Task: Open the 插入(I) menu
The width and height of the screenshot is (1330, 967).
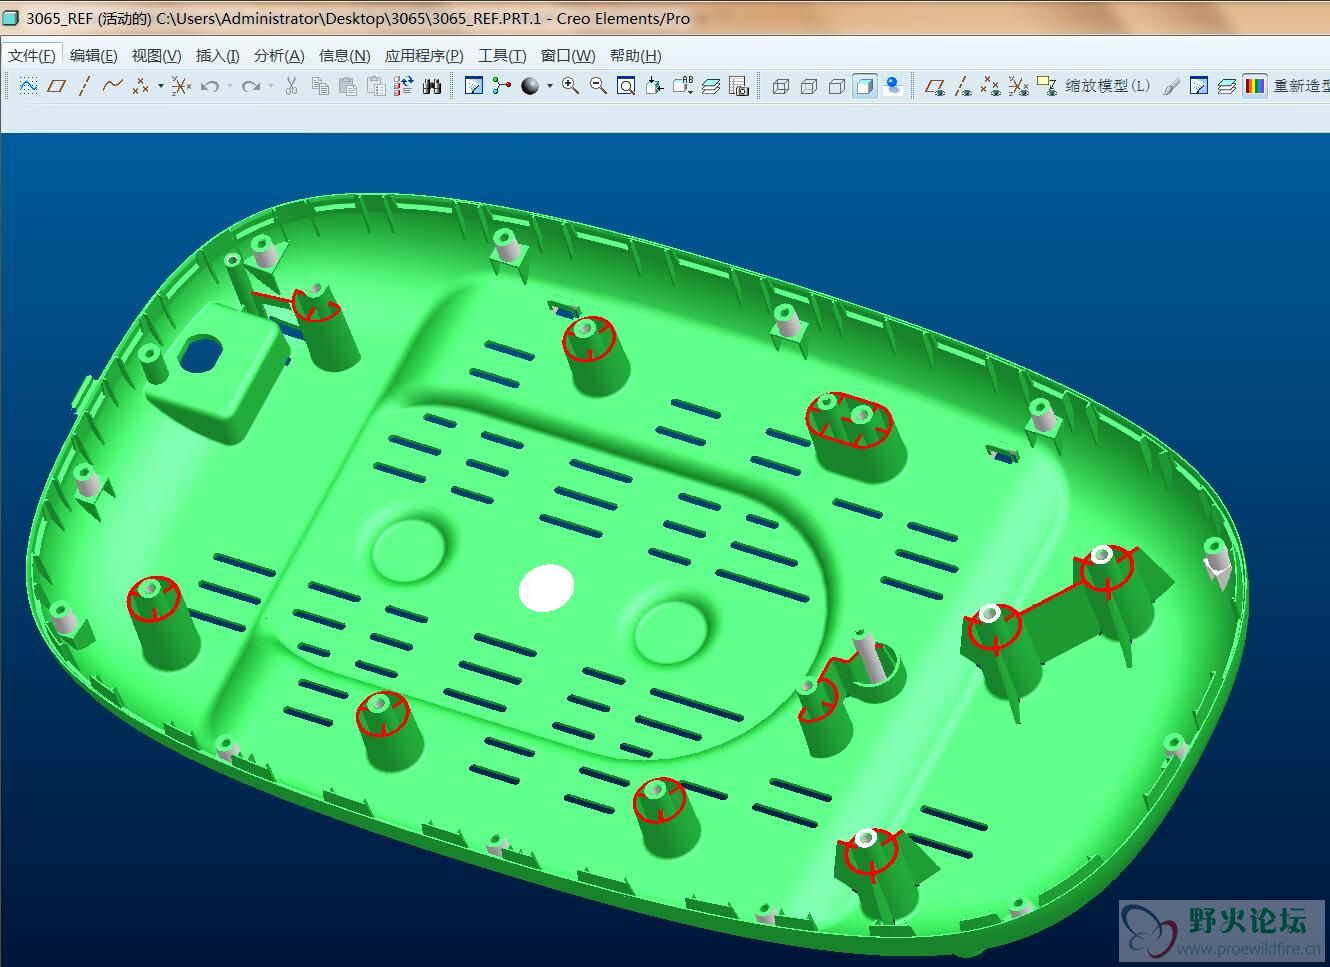Action: [x=217, y=56]
